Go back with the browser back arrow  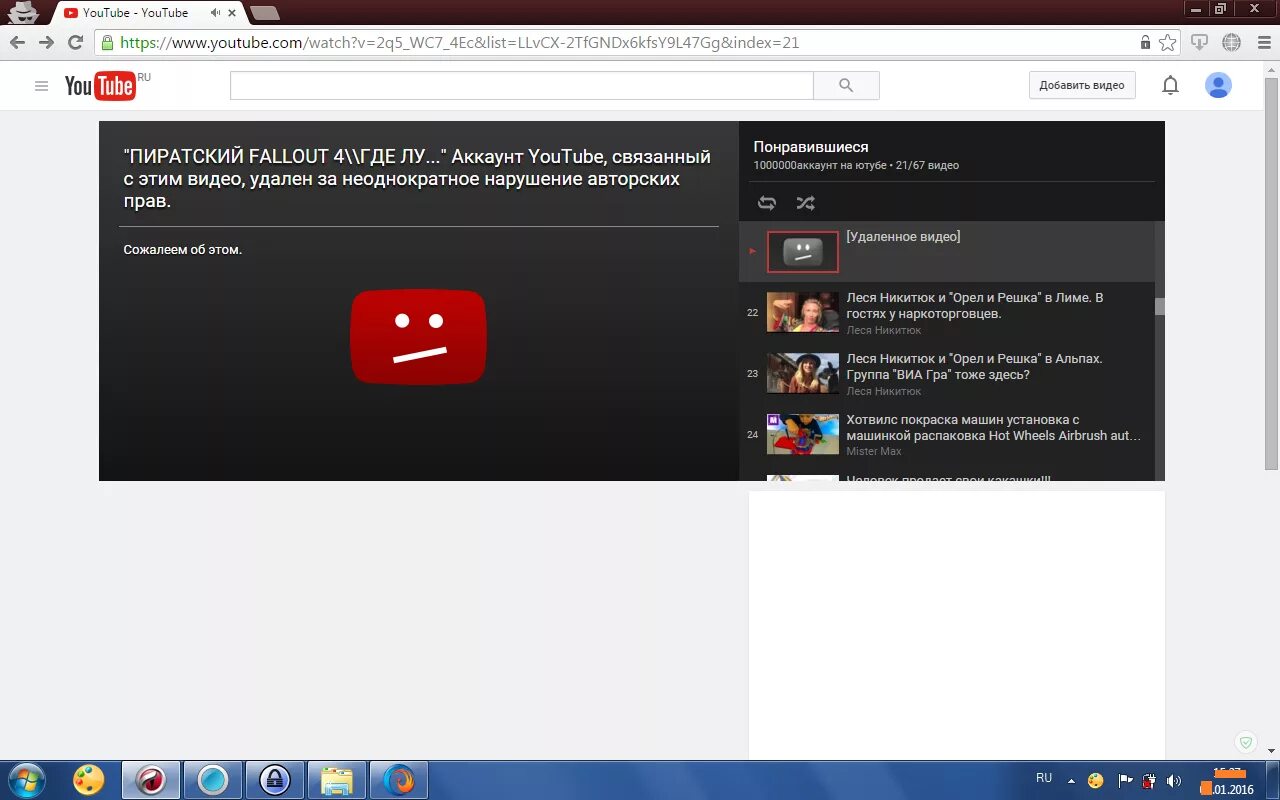(17, 43)
